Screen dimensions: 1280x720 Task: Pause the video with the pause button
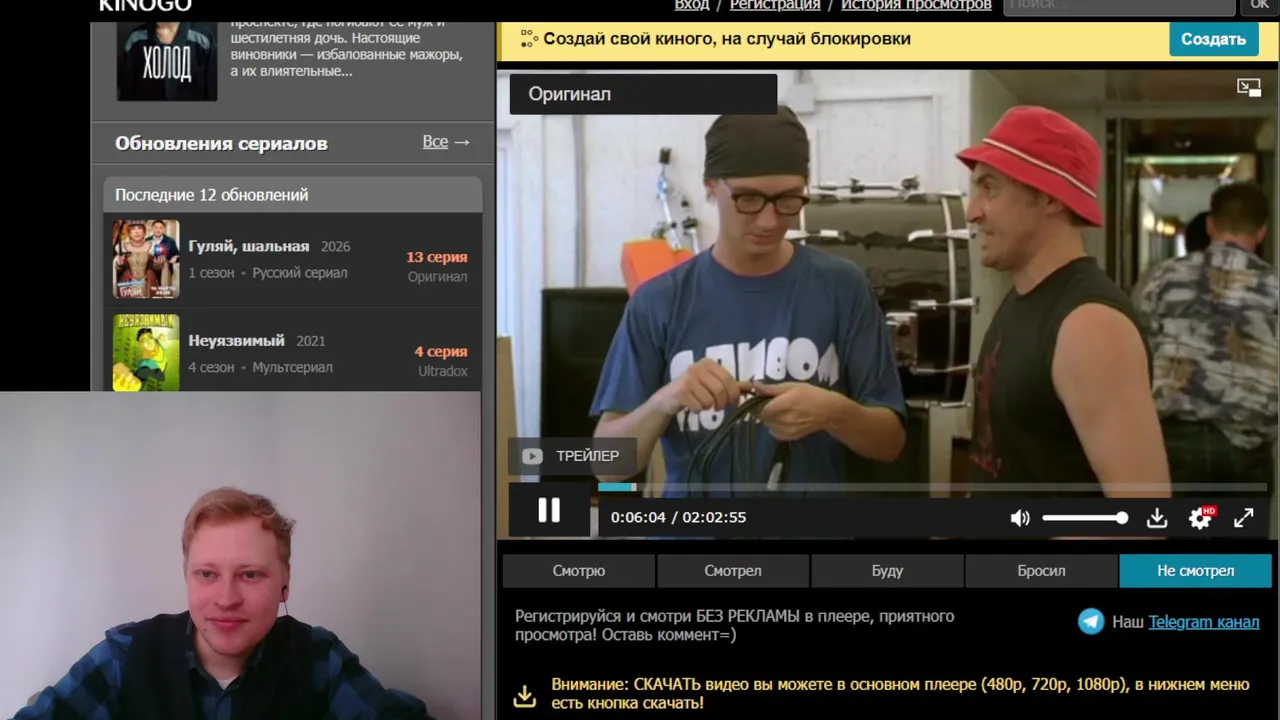[x=549, y=511]
